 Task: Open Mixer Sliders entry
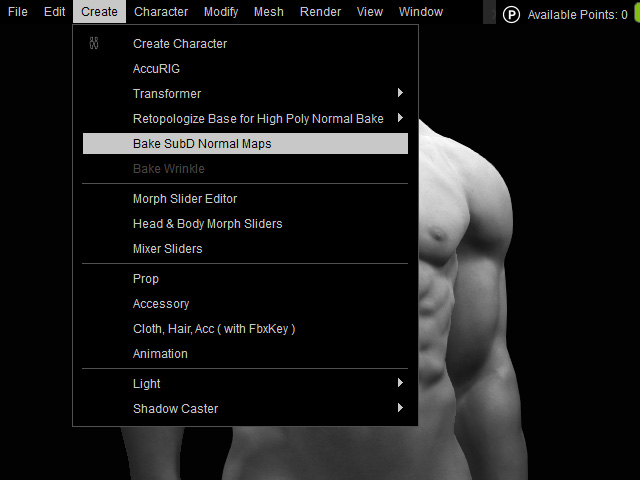pos(167,249)
